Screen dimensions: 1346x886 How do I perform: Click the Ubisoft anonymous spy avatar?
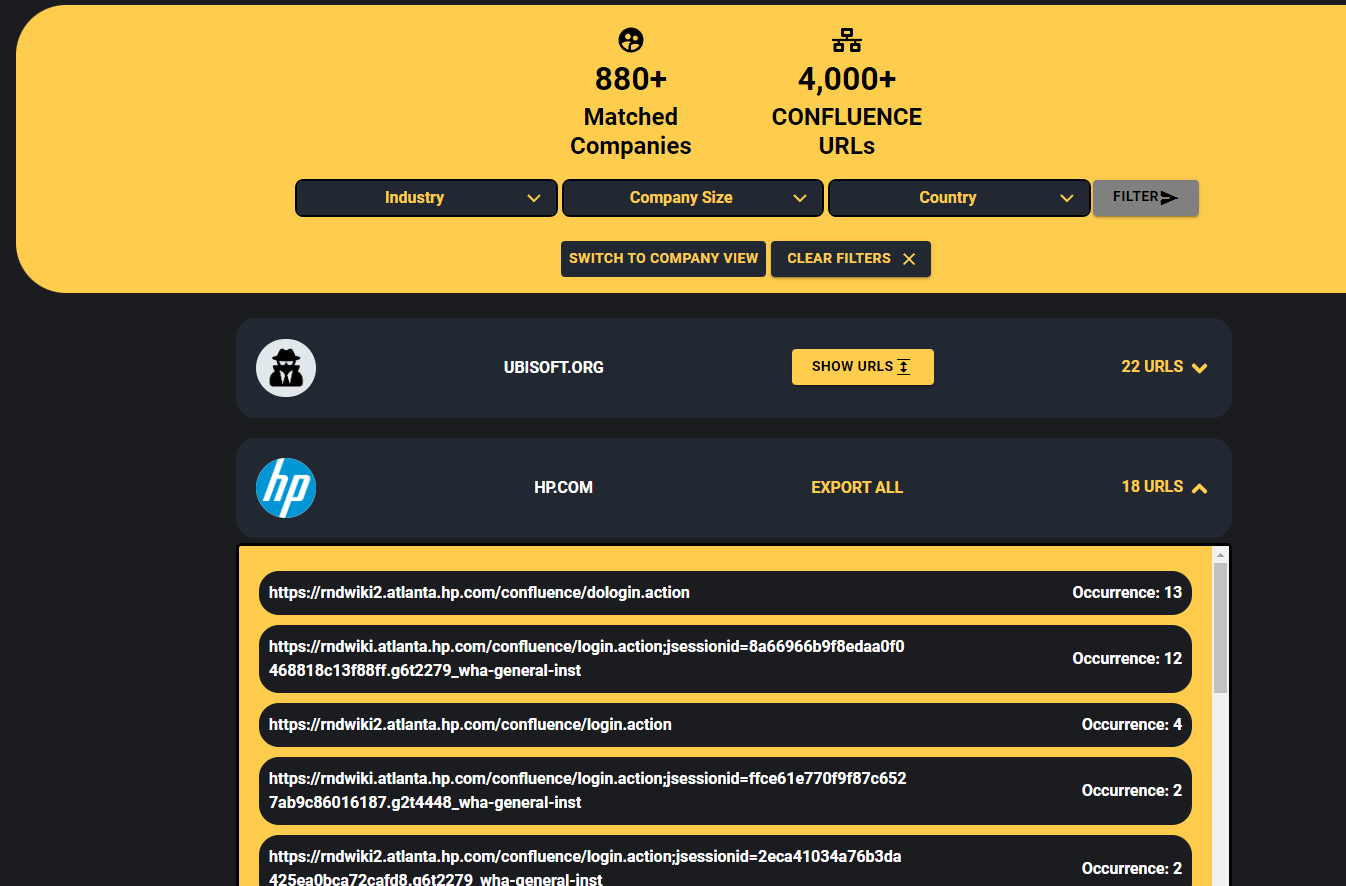286,368
